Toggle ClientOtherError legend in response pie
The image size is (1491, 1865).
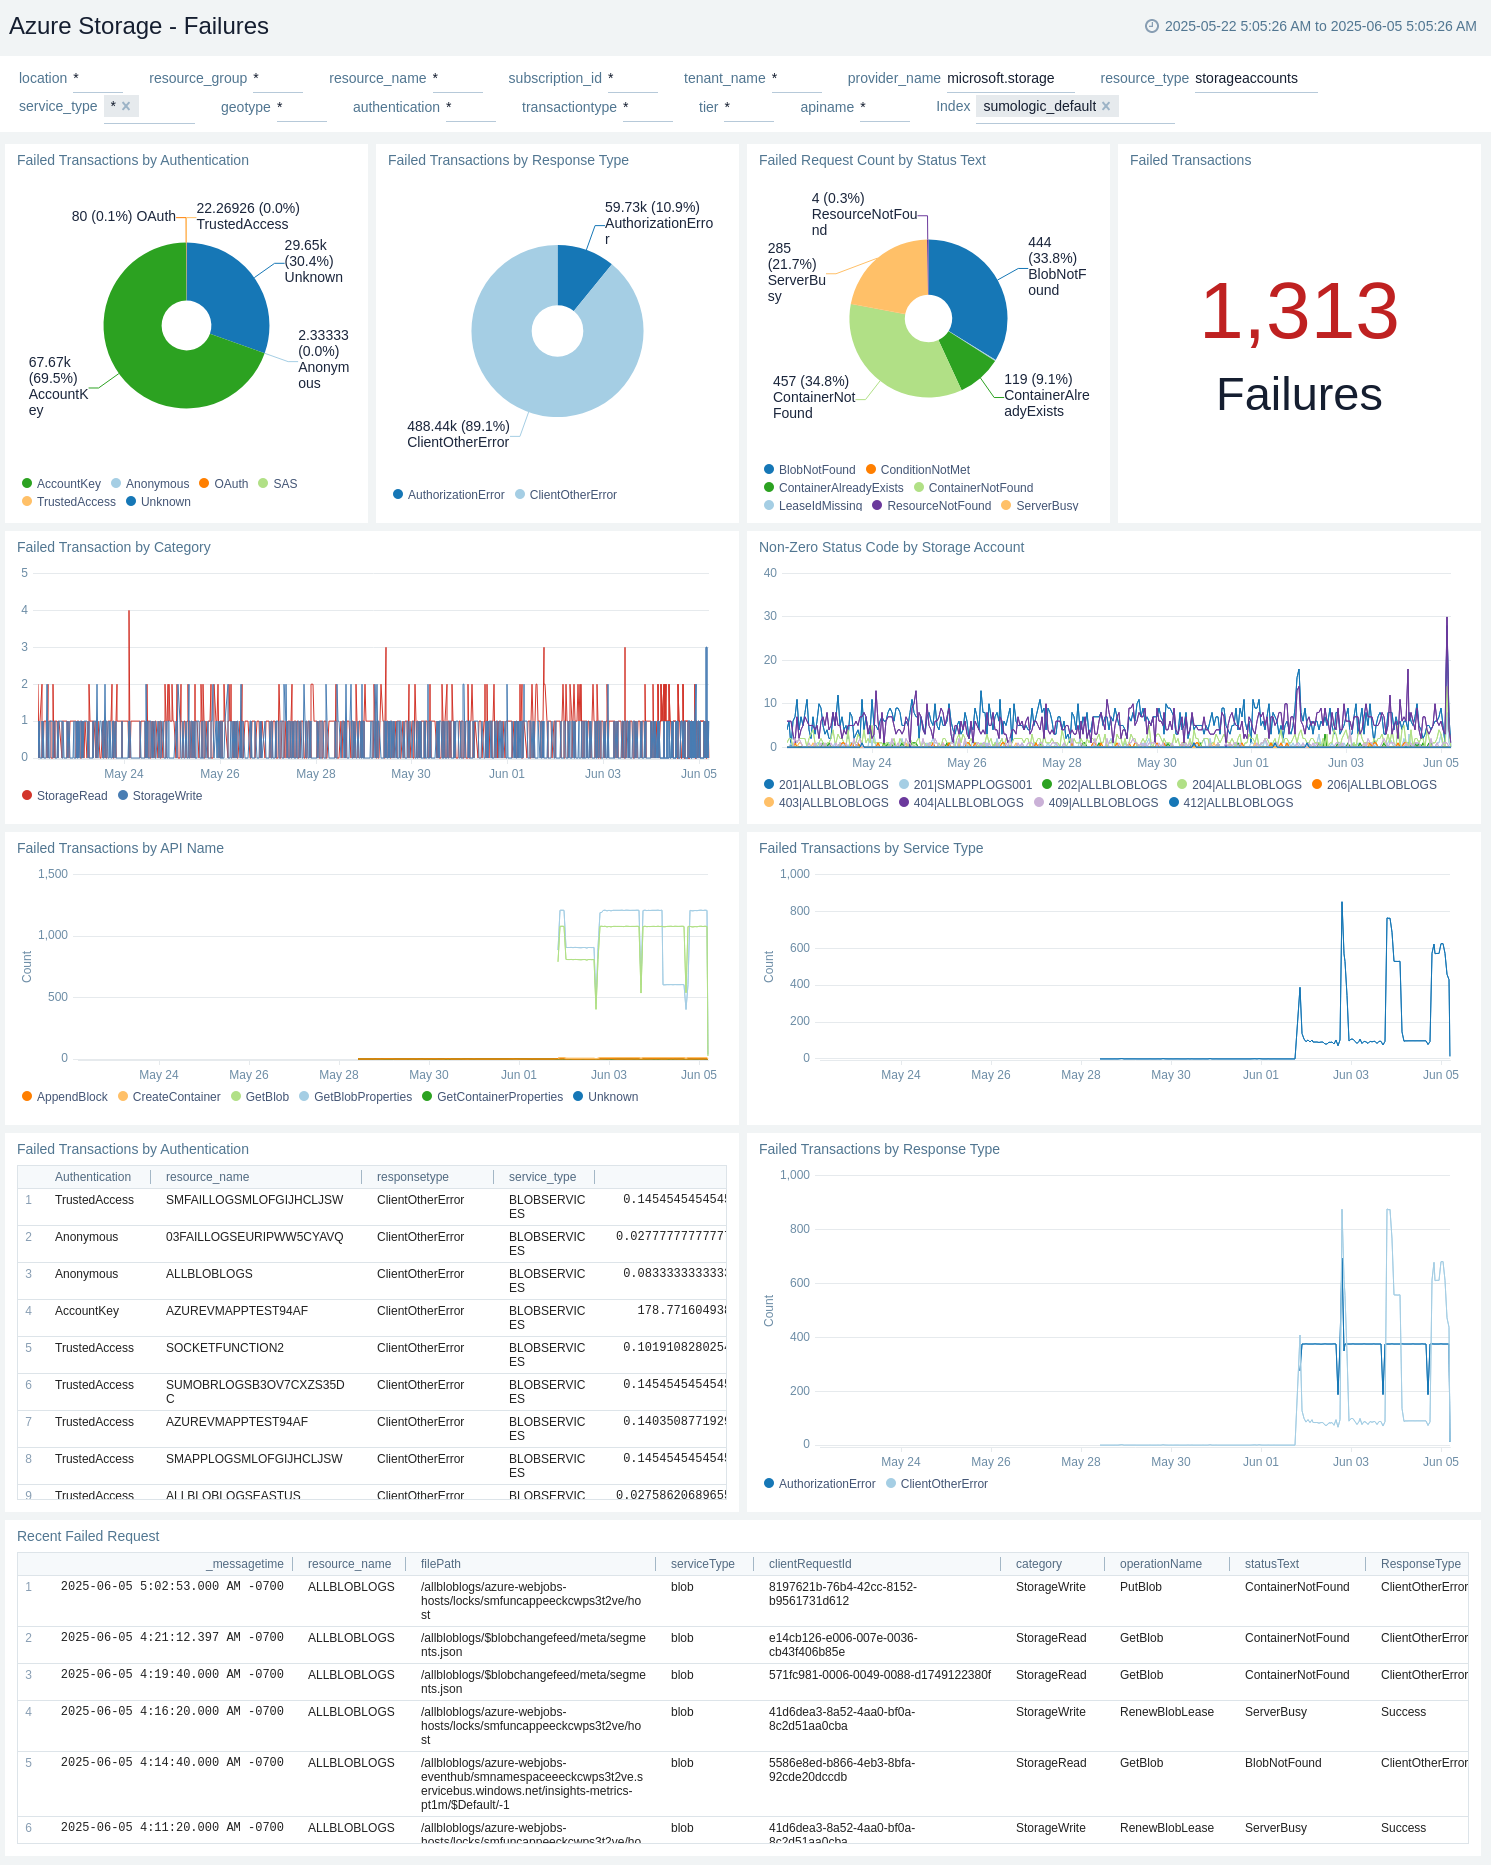click(x=566, y=495)
